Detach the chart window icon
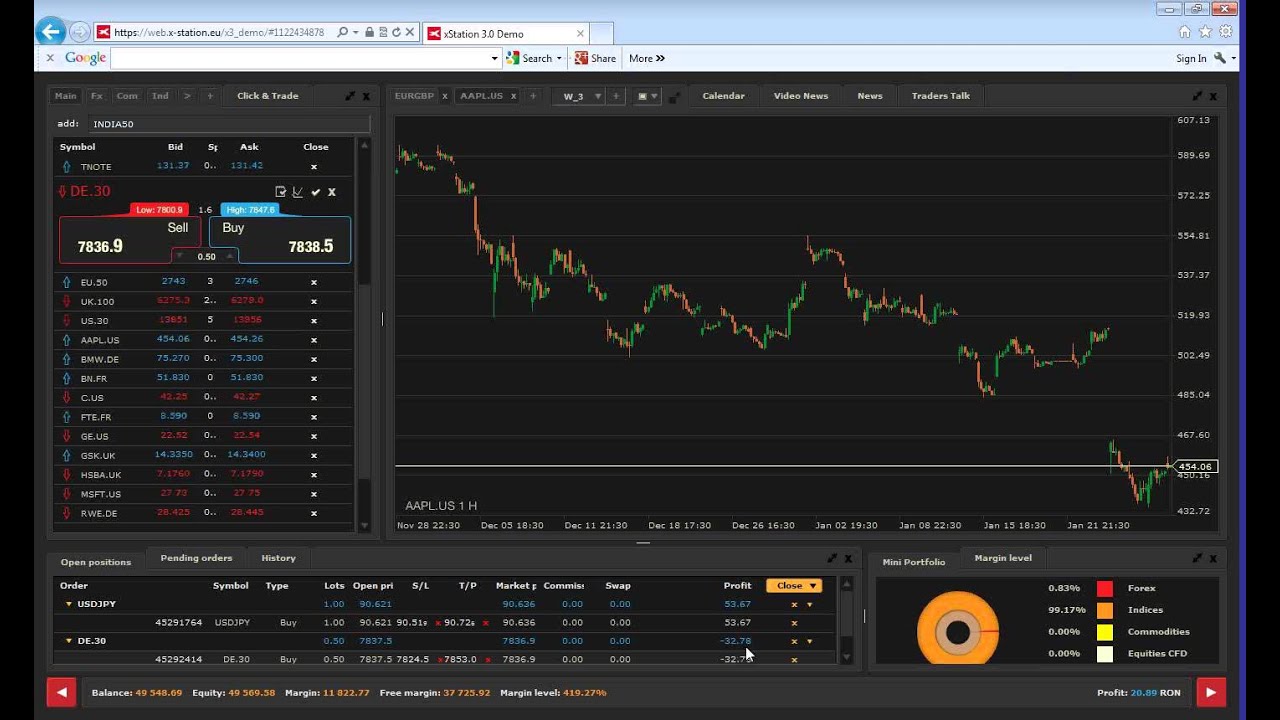The height and width of the screenshot is (720, 1280). pos(674,97)
